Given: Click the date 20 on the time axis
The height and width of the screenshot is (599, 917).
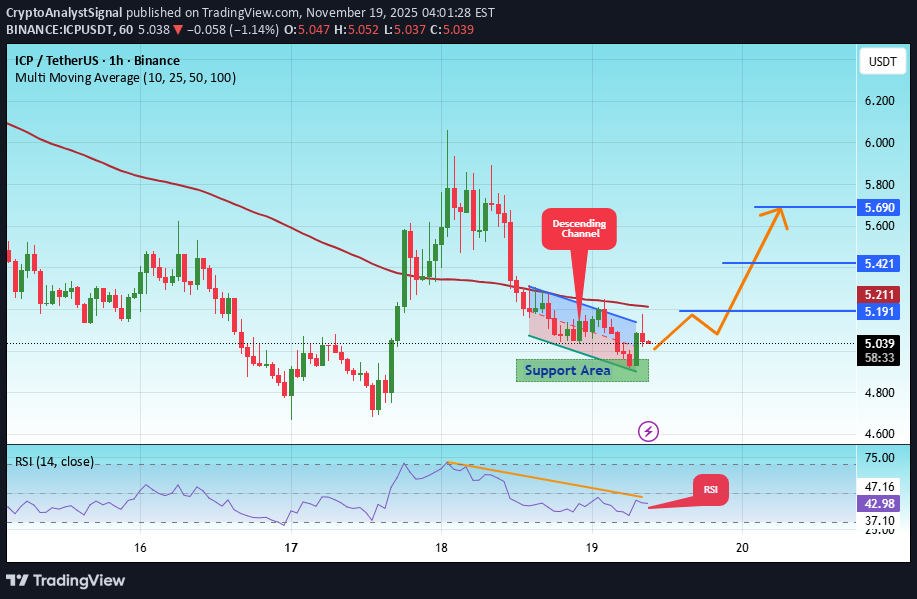Looking at the screenshot, I should coord(742,549).
